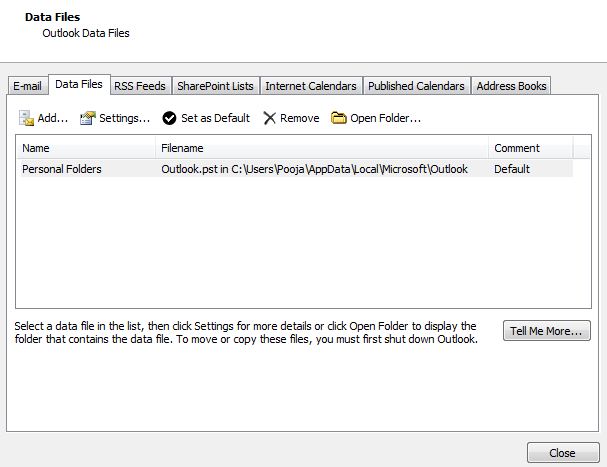
Task: Click the Add data file icon
Action: pyautogui.click(x=26, y=118)
